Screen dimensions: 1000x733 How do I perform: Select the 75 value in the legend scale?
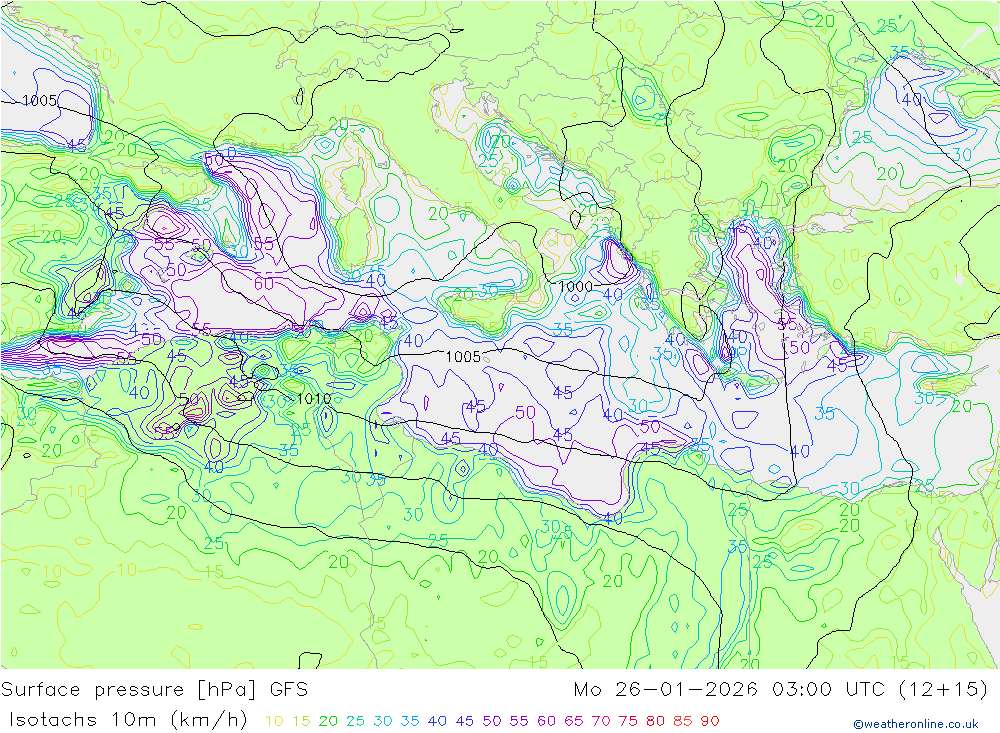(628, 721)
